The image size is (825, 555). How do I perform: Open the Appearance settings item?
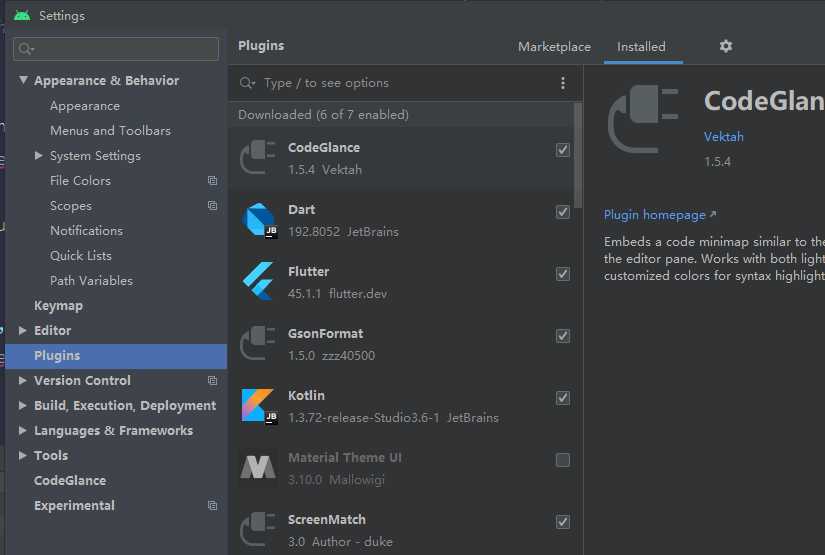[x=85, y=106]
